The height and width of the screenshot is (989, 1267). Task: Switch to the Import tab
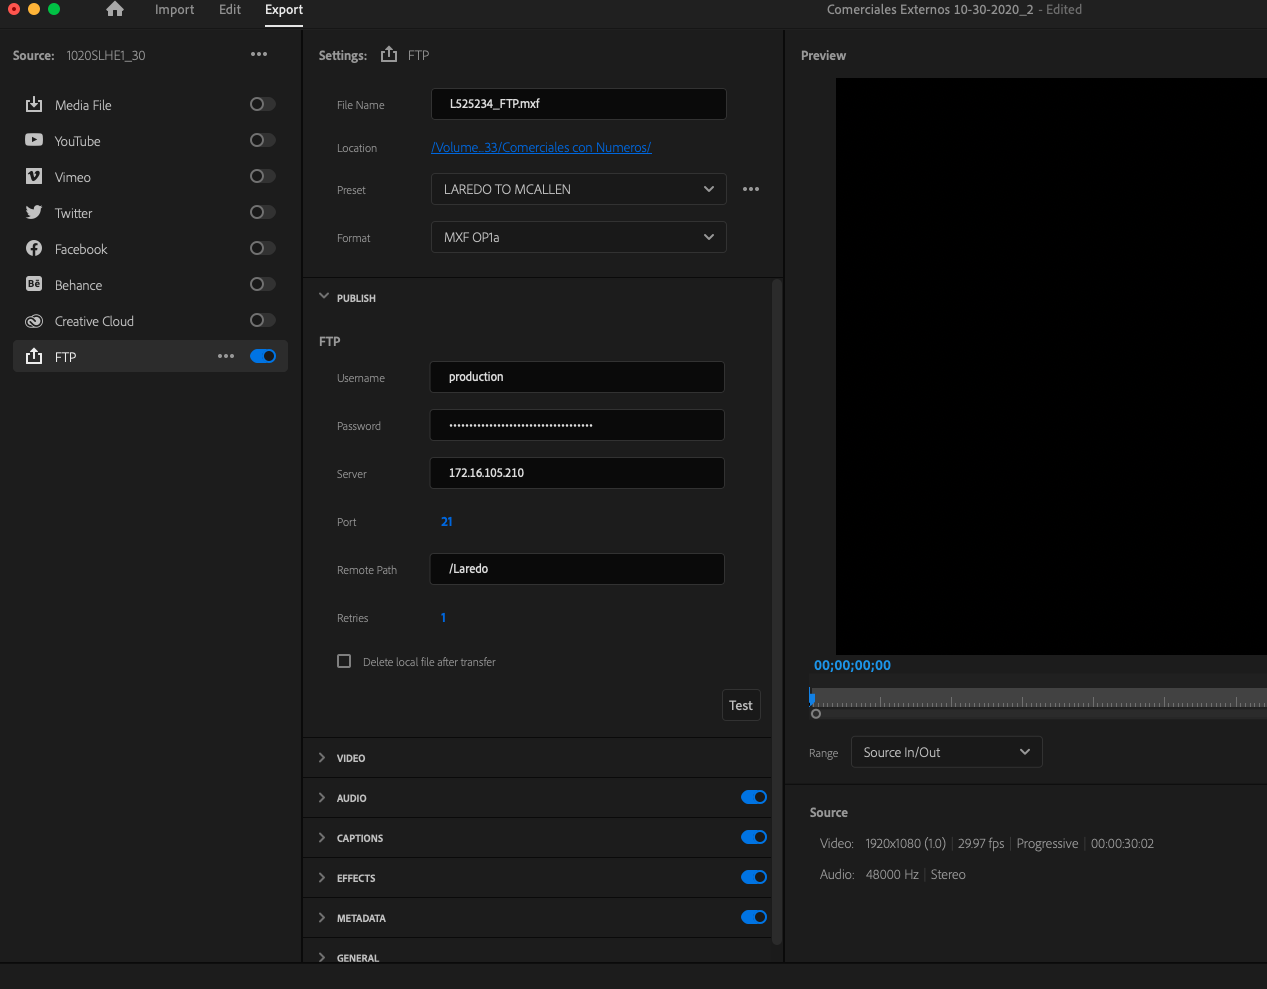click(x=174, y=10)
